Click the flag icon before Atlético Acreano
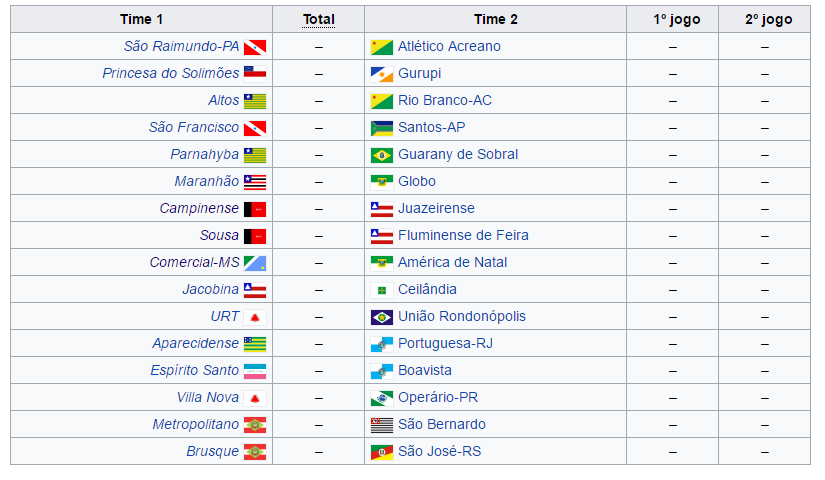Screen dimensions: 825x480 click(x=381, y=47)
